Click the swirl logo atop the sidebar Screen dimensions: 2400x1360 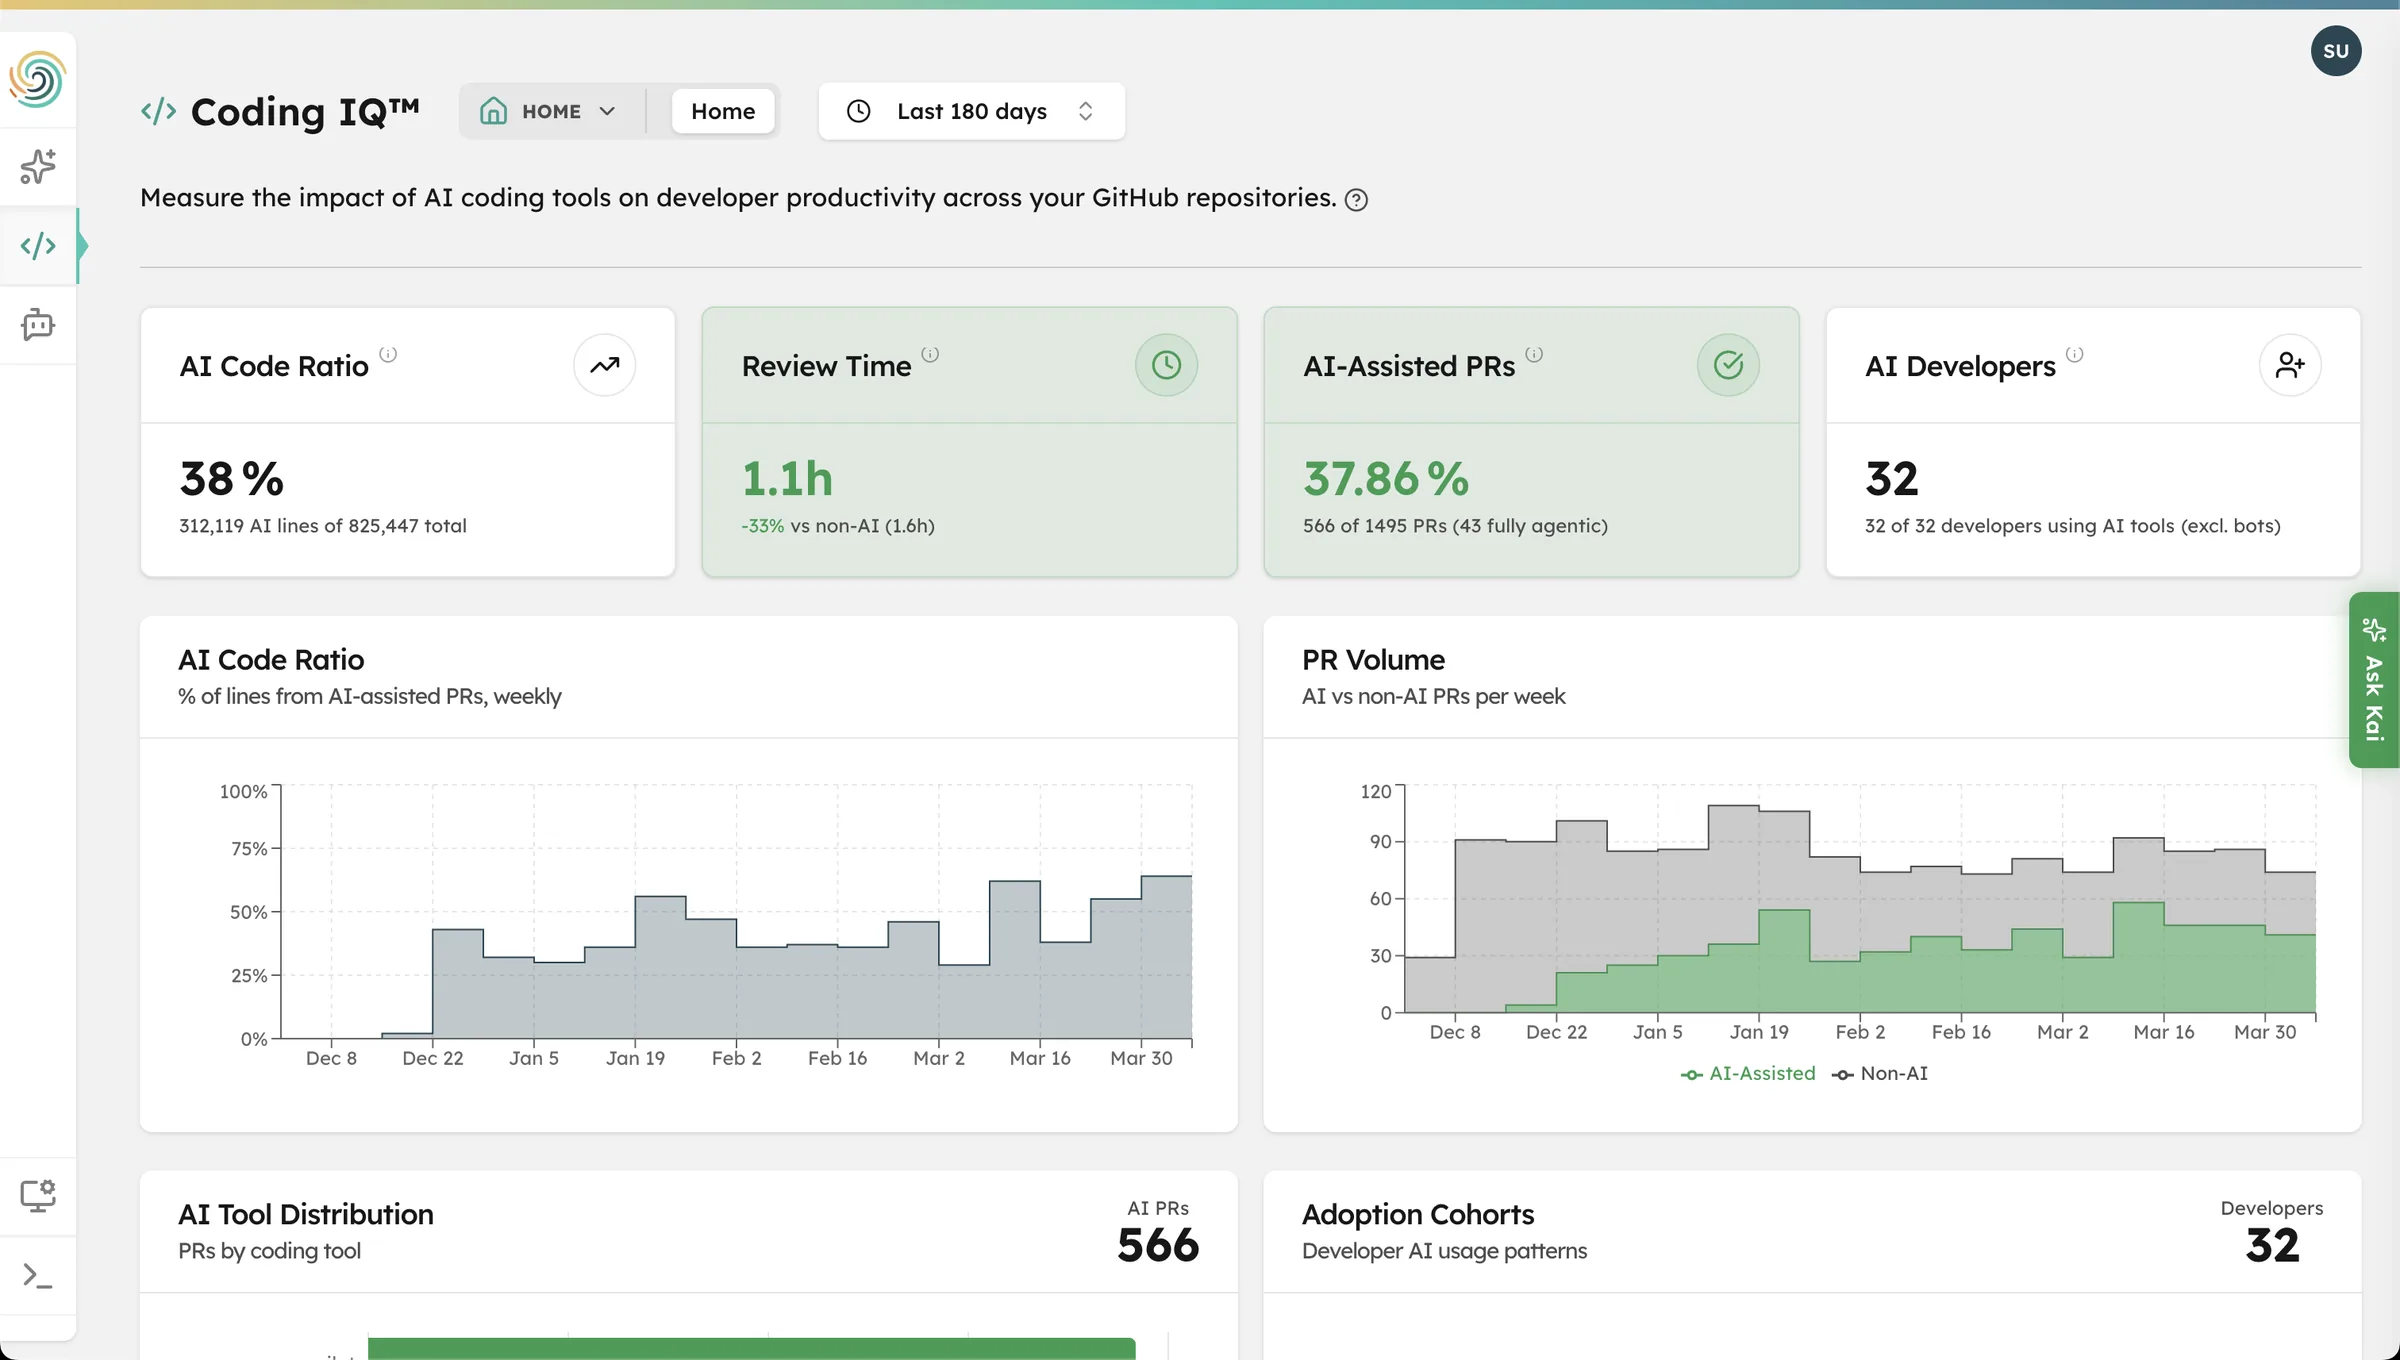pyautogui.click(x=38, y=79)
